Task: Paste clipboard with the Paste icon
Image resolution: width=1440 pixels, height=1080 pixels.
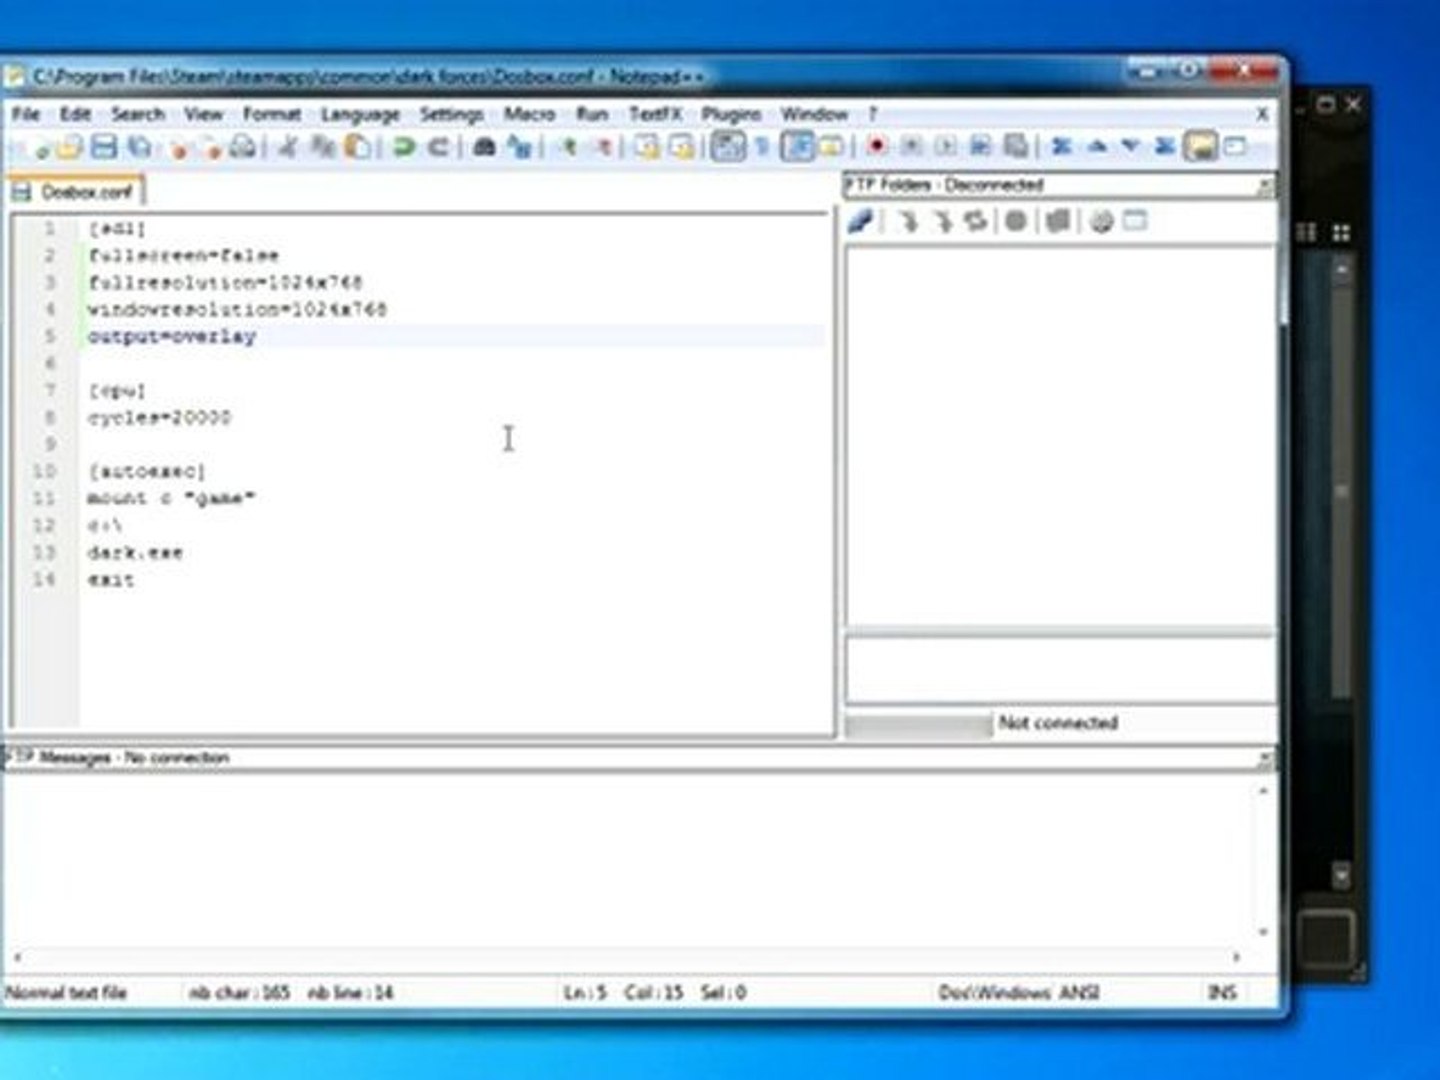Action: [x=357, y=148]
